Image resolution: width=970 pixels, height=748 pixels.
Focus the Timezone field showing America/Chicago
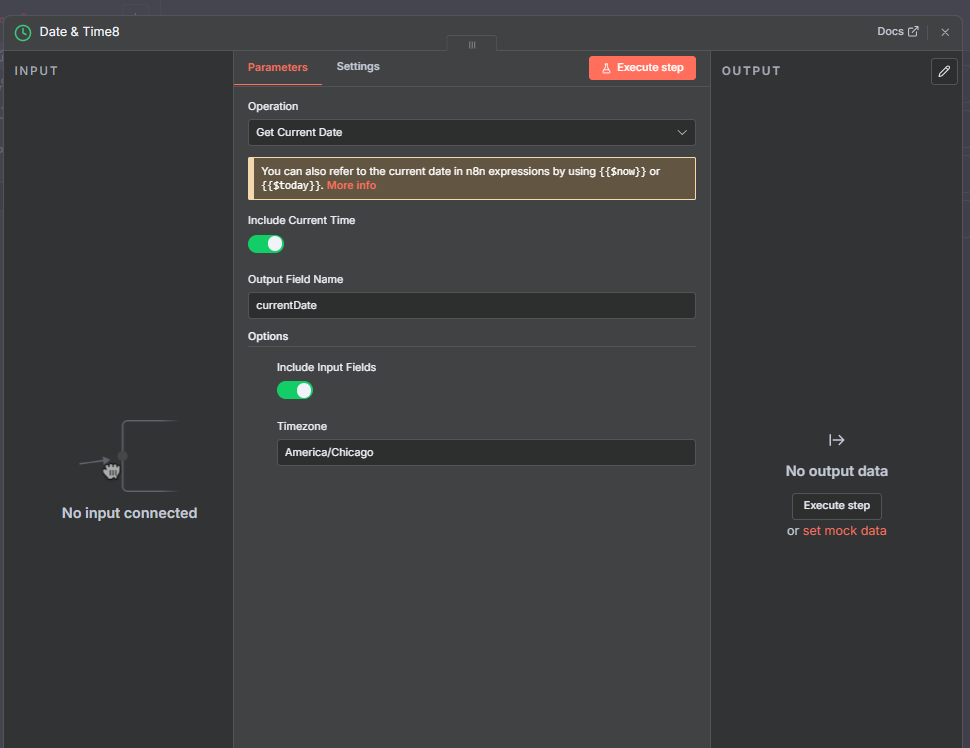pos(485,452)
